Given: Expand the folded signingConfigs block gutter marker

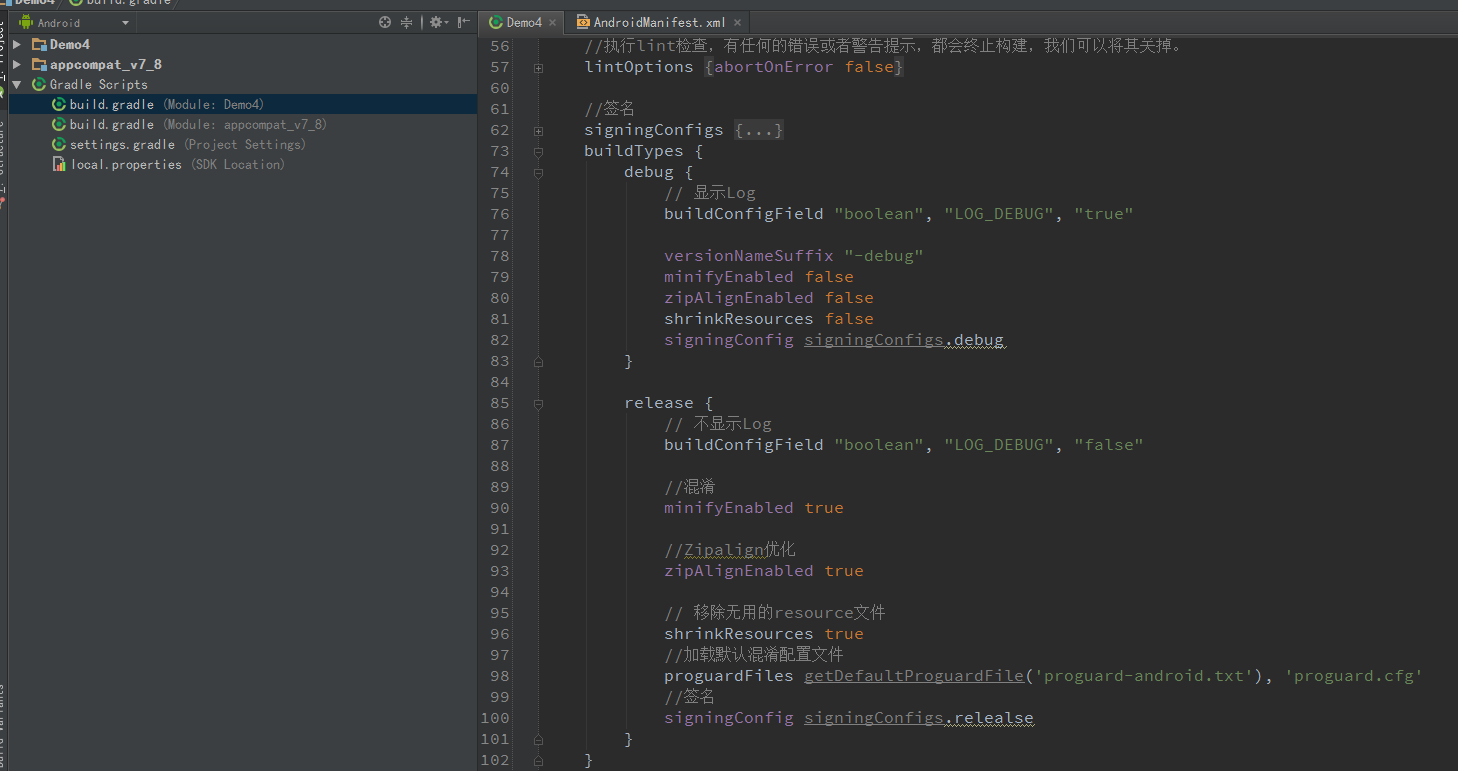Looking at the screenshot, I should 538,130.
